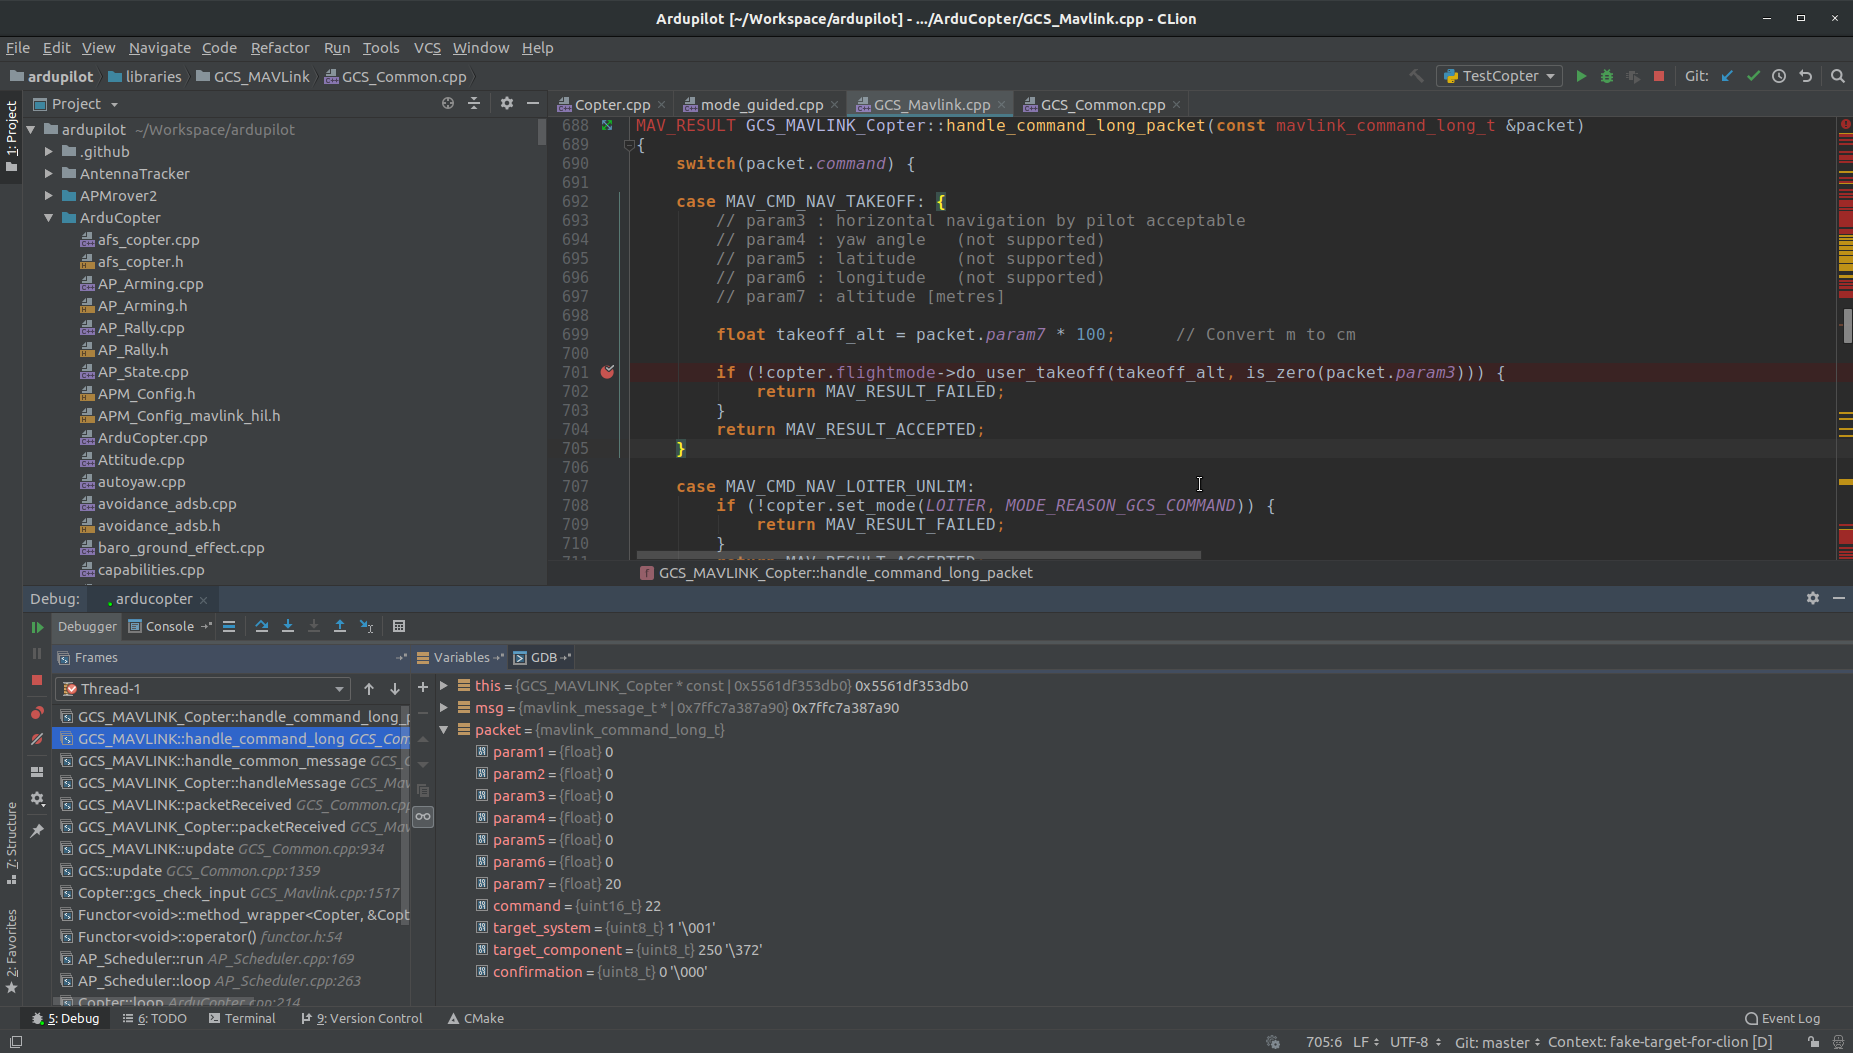Toggle watches view with the glasses icon
Viewport: 1853px width, 1053px height.
tap(423, 817)
